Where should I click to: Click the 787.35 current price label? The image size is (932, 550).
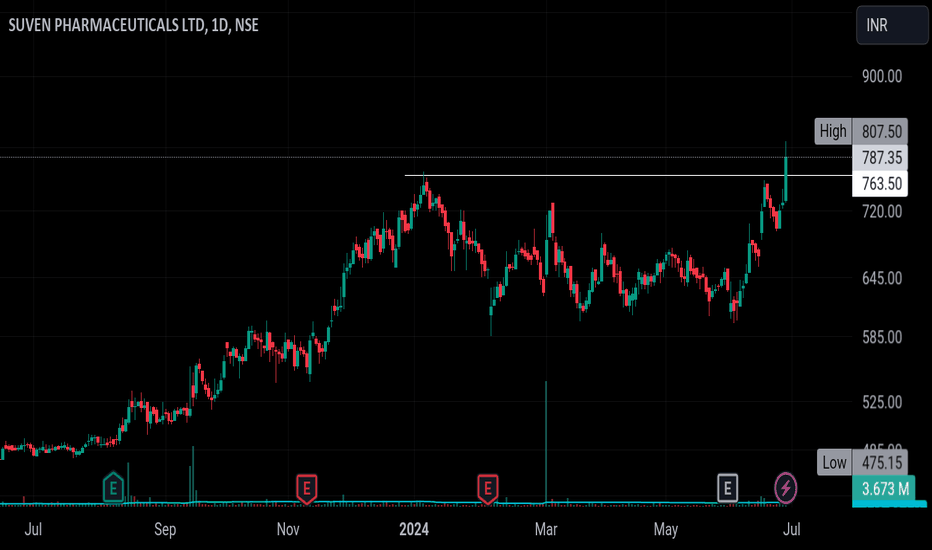[881, 158]
